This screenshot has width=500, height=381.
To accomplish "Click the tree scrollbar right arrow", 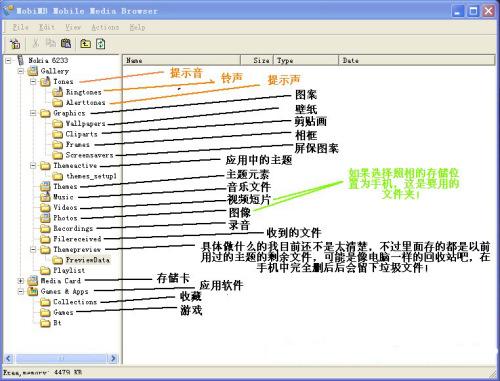I will tap(113, 359).
